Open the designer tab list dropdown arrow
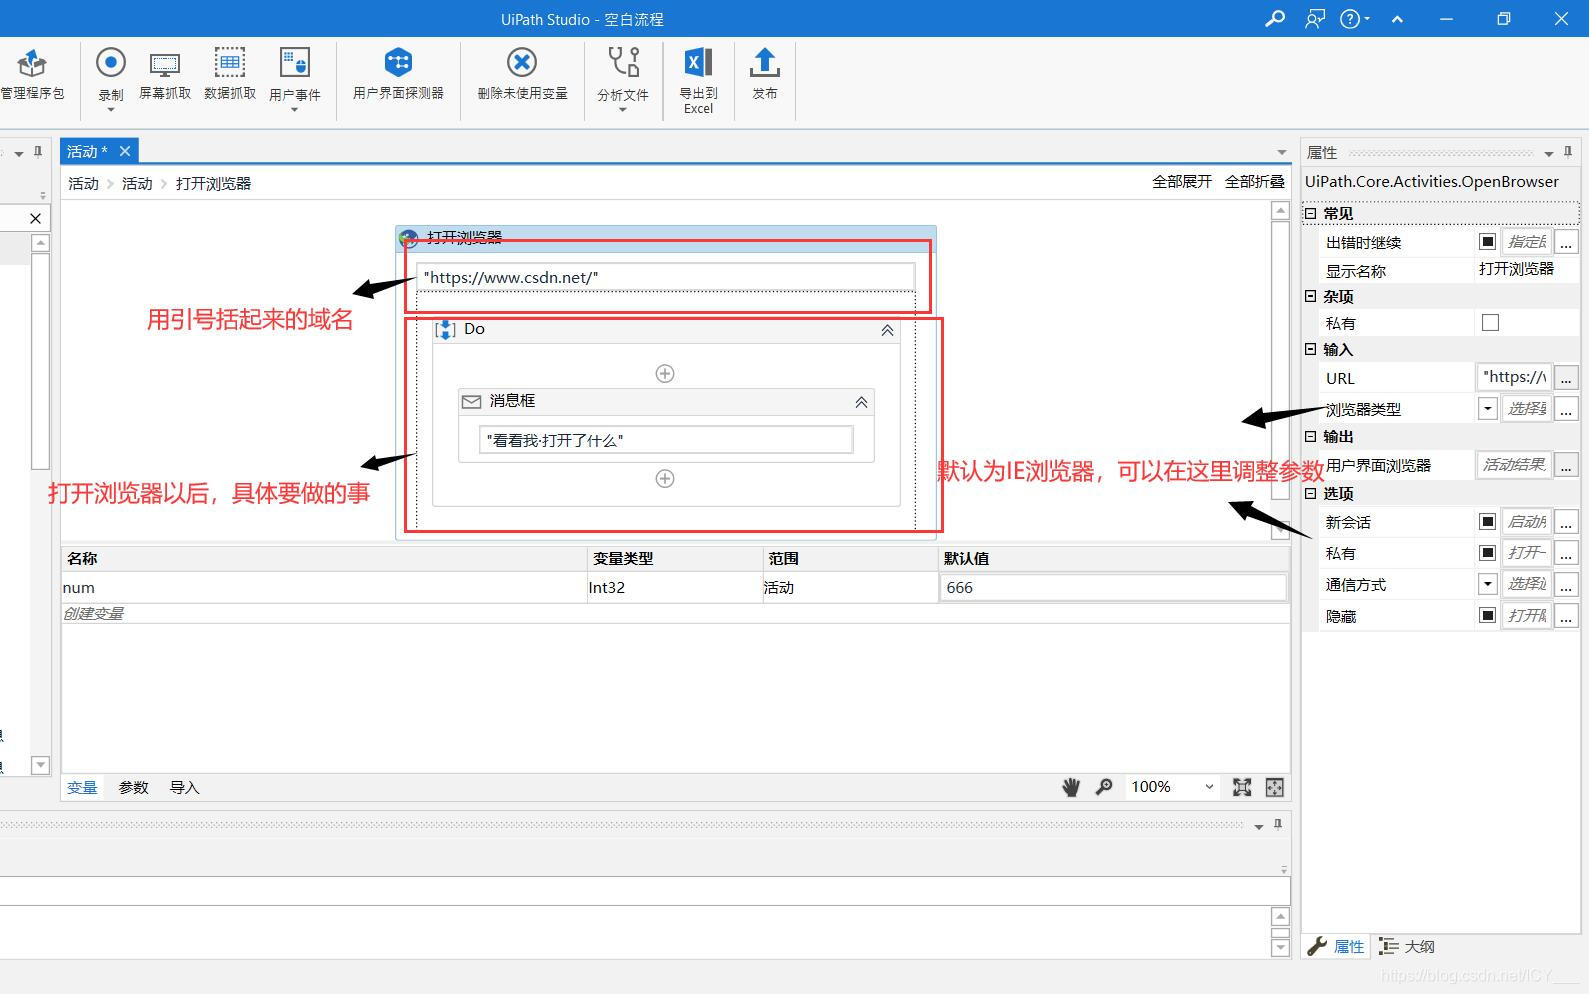This screenshot has height=994, width=1589. (x=1282, y=152)
